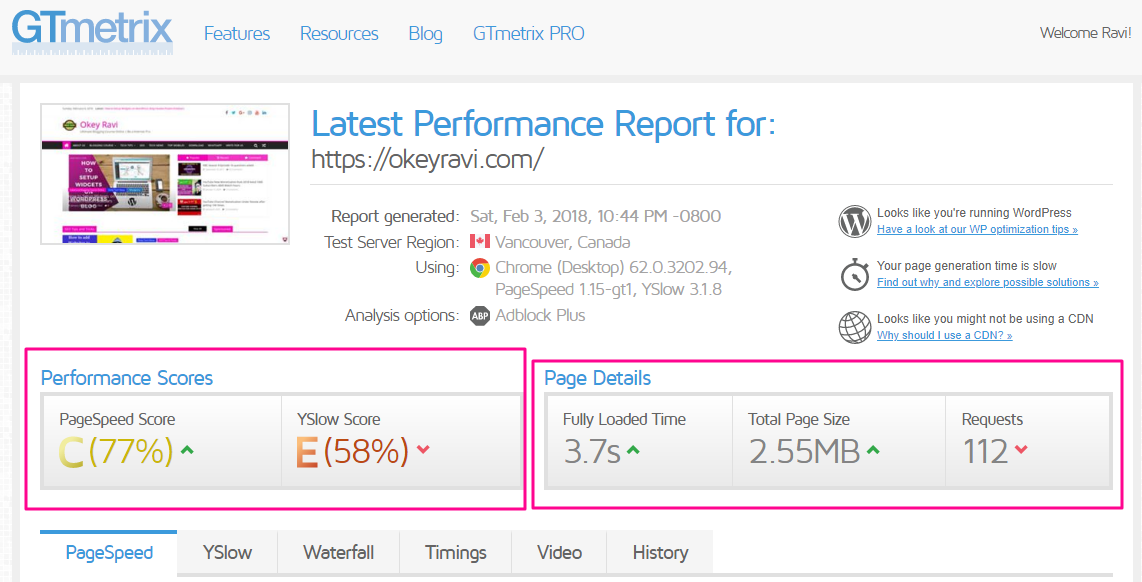Click the report date Sat, Feb 3, 2018
1142x582 pixels.
click(x=596, y=216)
